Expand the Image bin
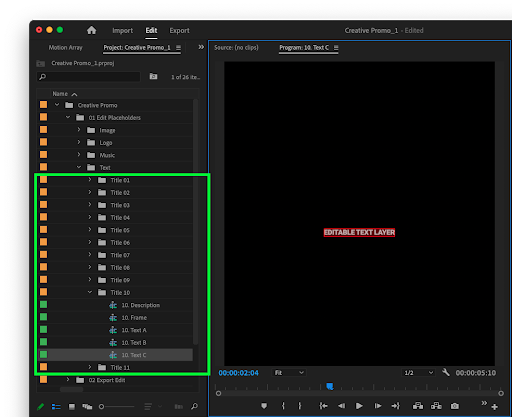This screenshot has height=417, width=512. point(79,129)
